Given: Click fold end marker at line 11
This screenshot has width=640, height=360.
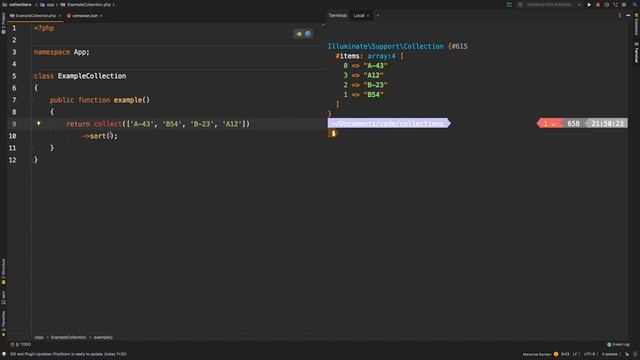Looking at the screenshot, I should (31, 148).
